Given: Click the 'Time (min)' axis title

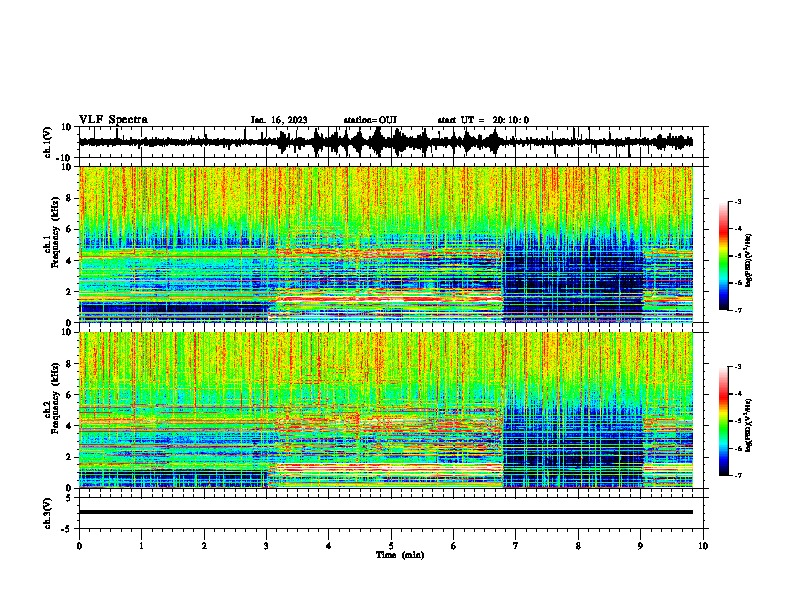Looking at the screenshot, I should pos(400,555).
